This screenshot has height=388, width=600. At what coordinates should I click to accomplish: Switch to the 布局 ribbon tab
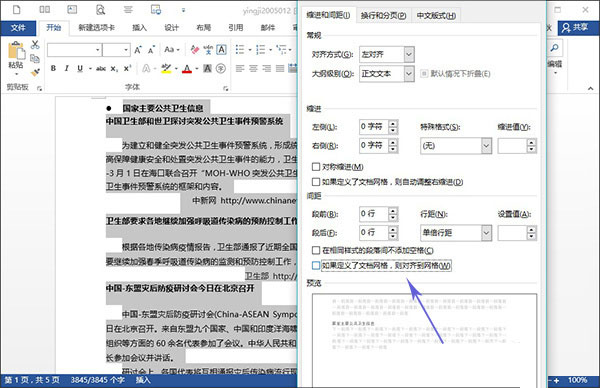click(x=204, y=28)
